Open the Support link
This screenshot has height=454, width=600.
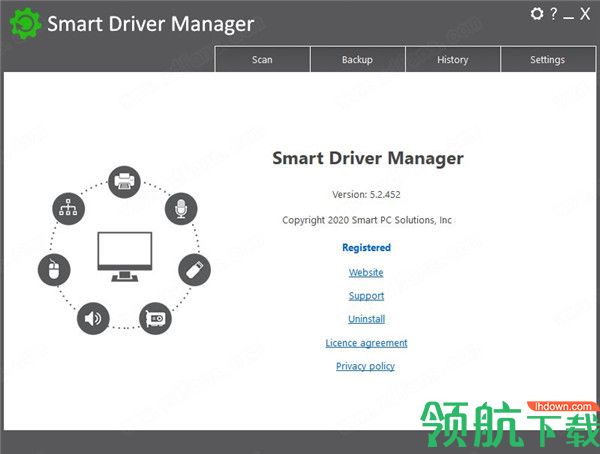pos(366,296)
